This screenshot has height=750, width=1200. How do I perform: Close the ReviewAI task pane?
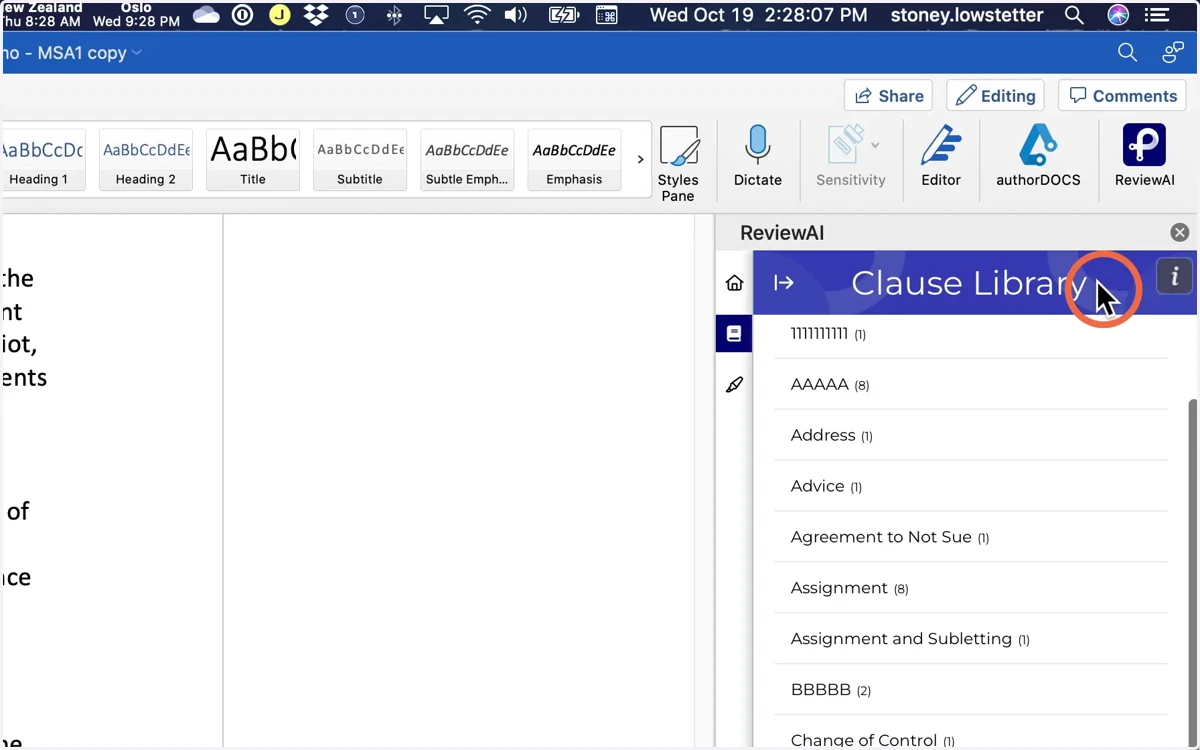coord(1180,233)
